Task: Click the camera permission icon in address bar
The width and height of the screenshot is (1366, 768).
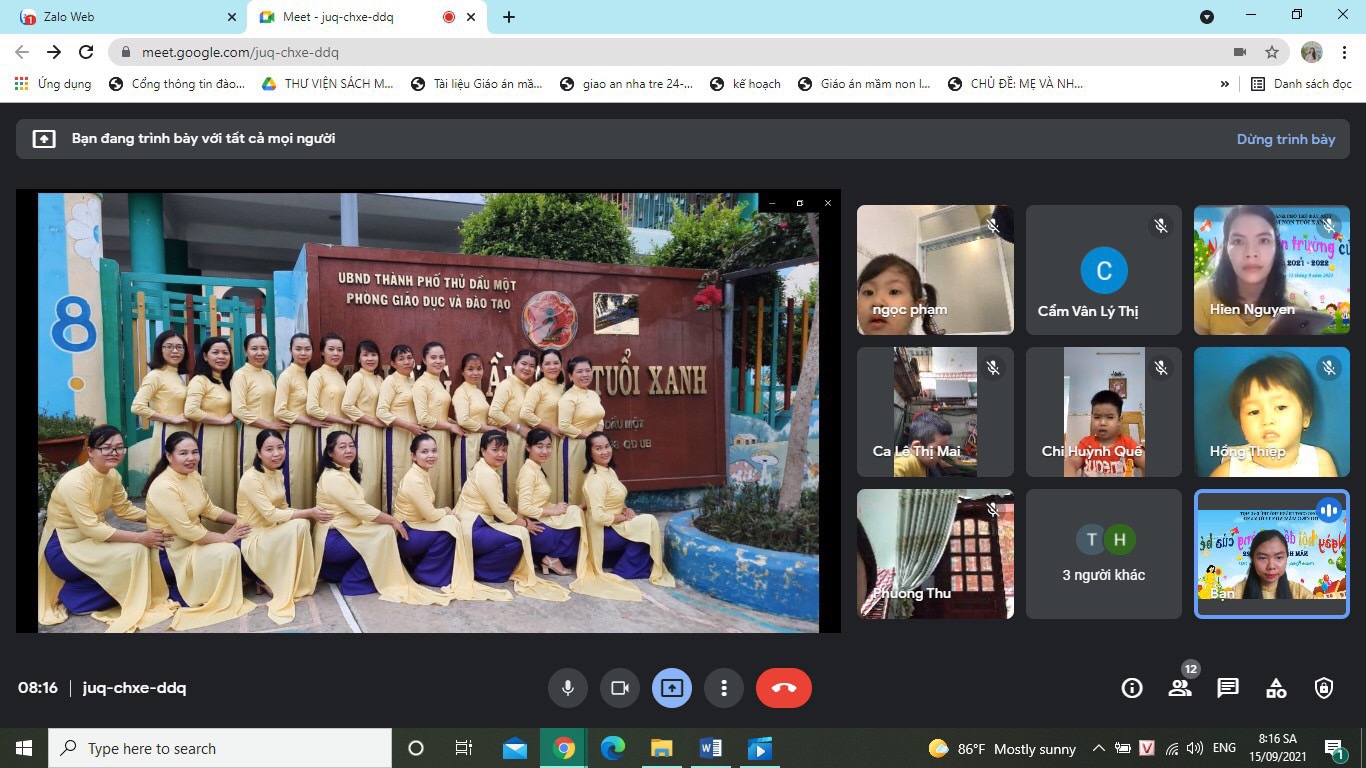Action: 1240,52
